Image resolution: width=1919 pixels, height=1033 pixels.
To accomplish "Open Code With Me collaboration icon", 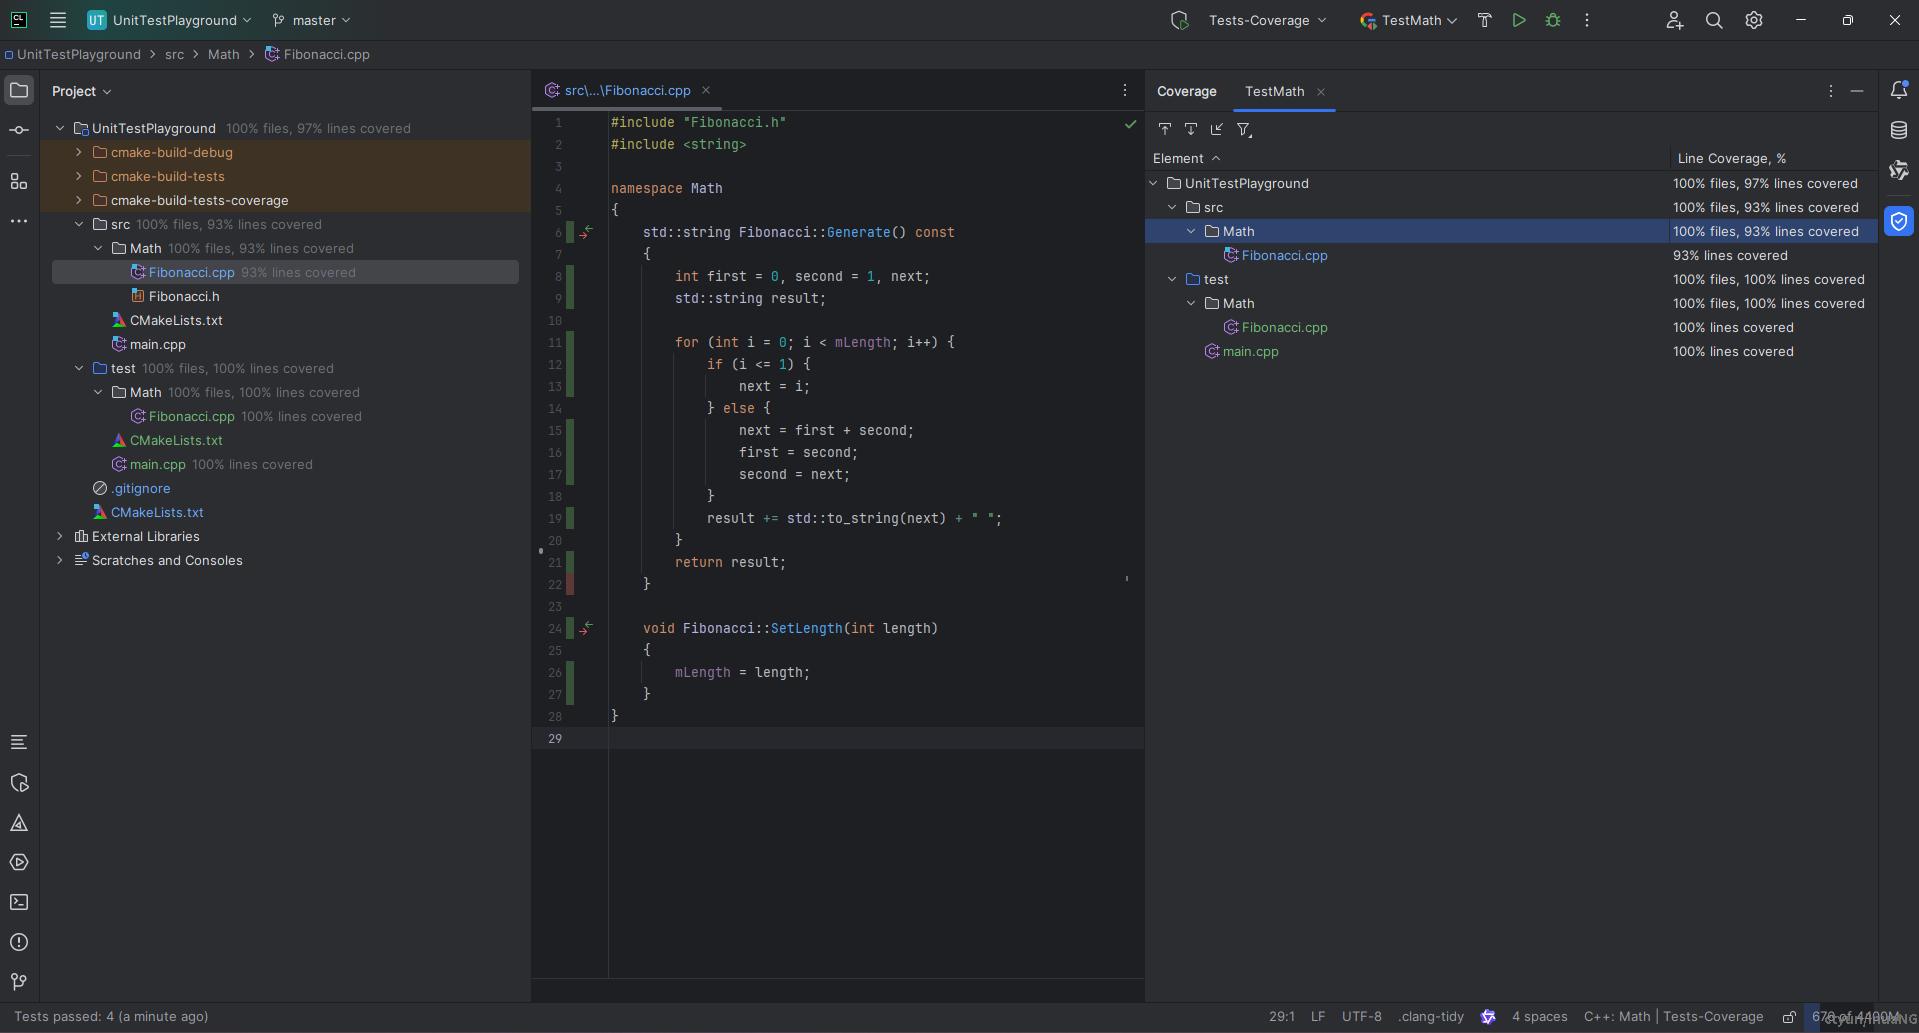I will 1674,20.
